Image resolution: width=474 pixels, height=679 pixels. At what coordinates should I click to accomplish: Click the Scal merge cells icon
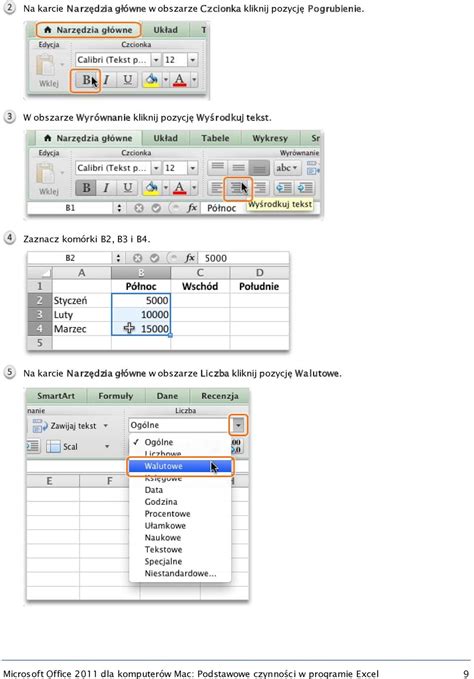pos(53,446)
